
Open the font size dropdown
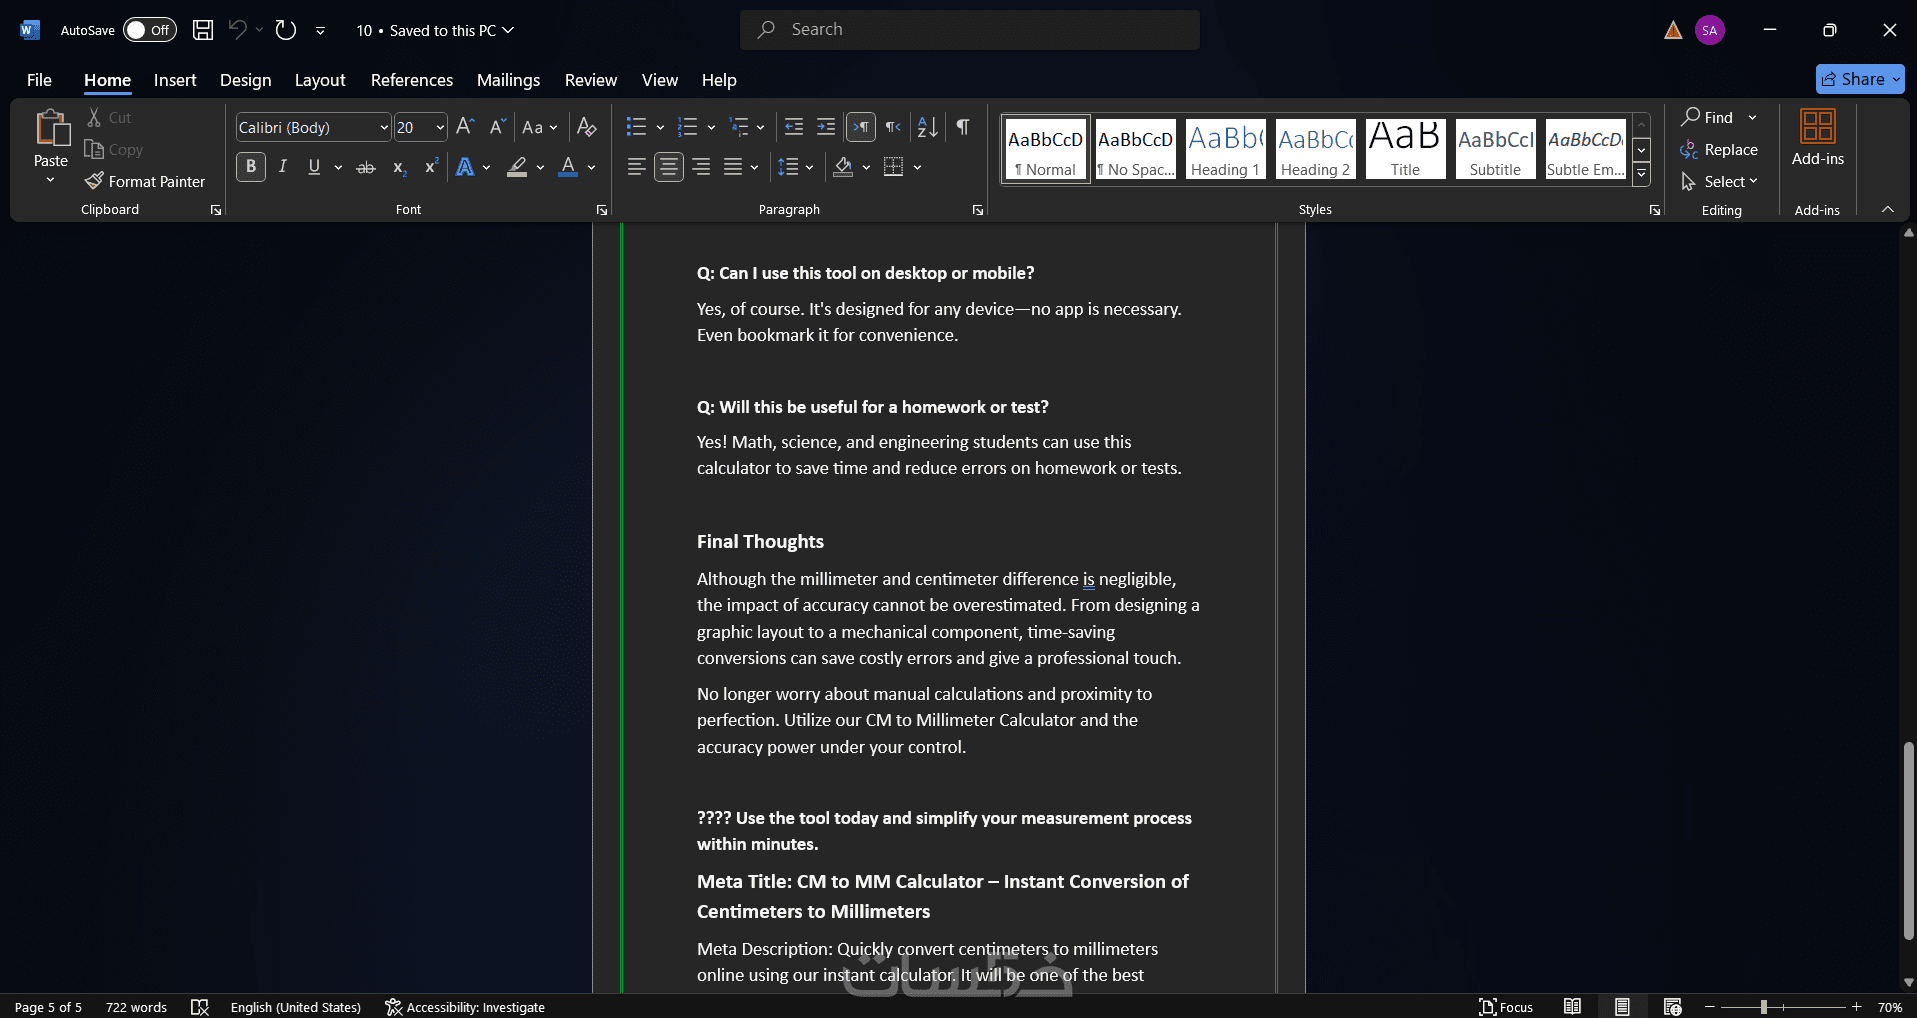point(440,128)
